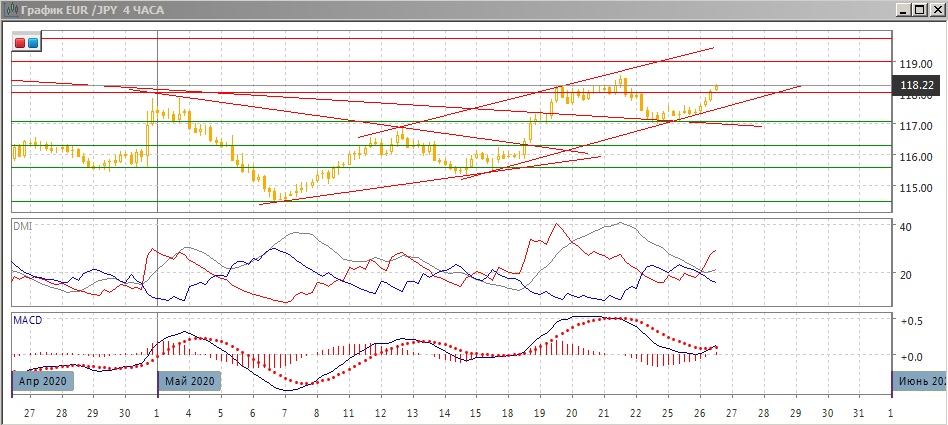Click the Май 2020 month marker
The image size is (948, 425).
point(189,381)
